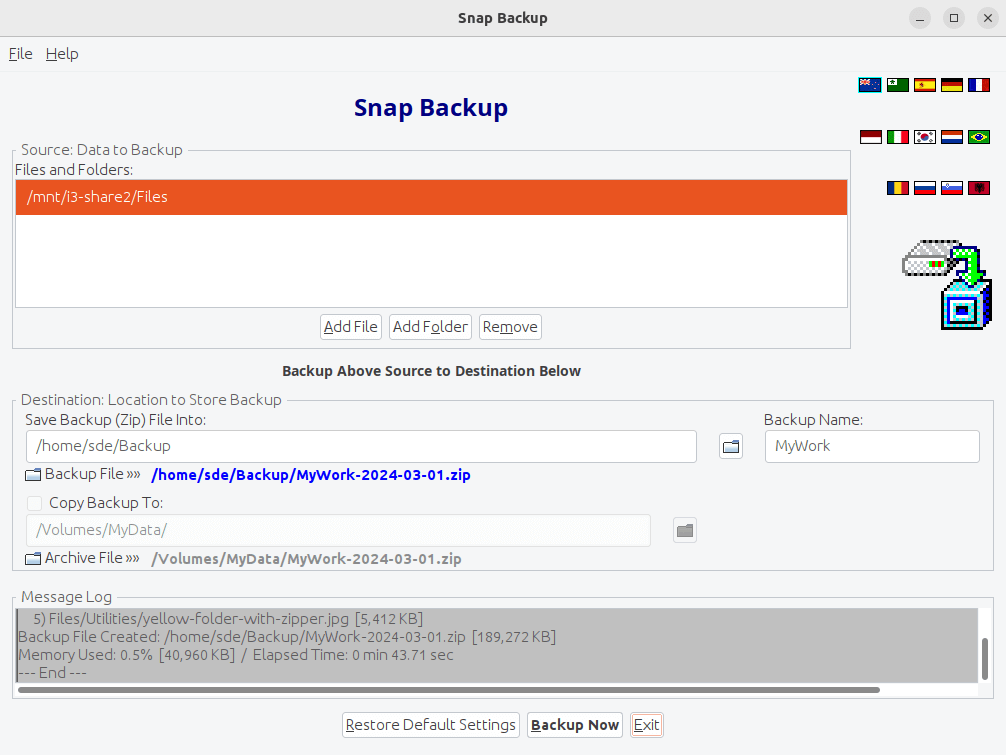Click the Message Log vertical scrollbar
Image resolution: width=1006 pixels, height=755 pixels.
[985, 659]
